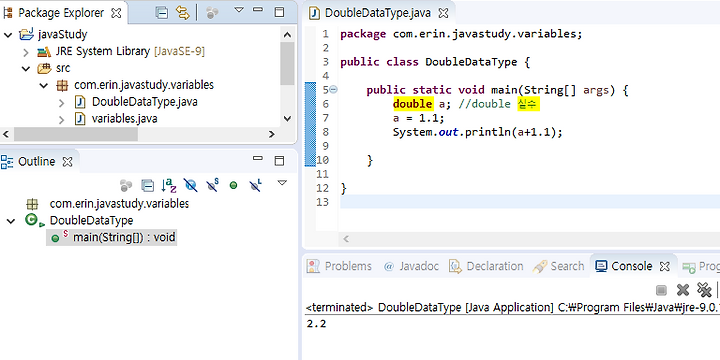
Task: Maximize the Outline view
Action: pos(279,161)
